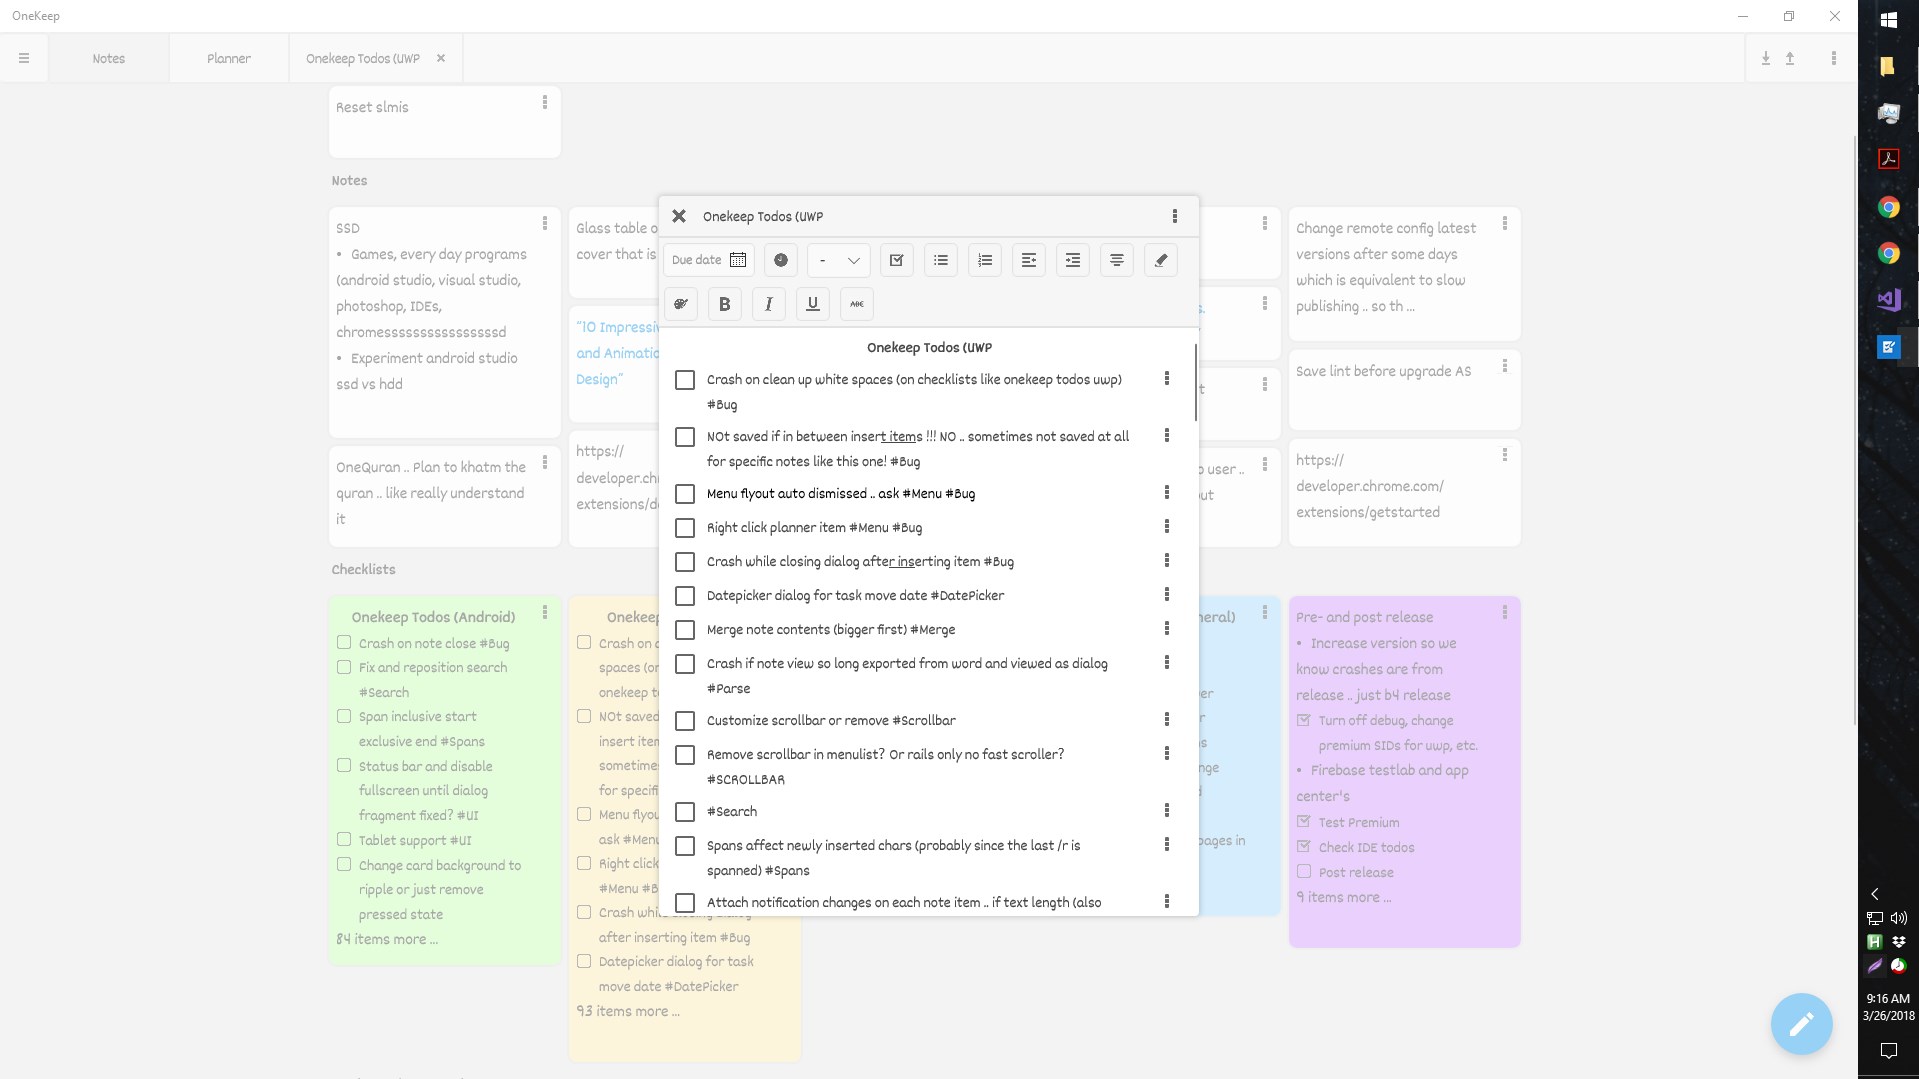The image size is (1919, 1079).
Task: Center-align the note text
Action: coord(1117,260)
